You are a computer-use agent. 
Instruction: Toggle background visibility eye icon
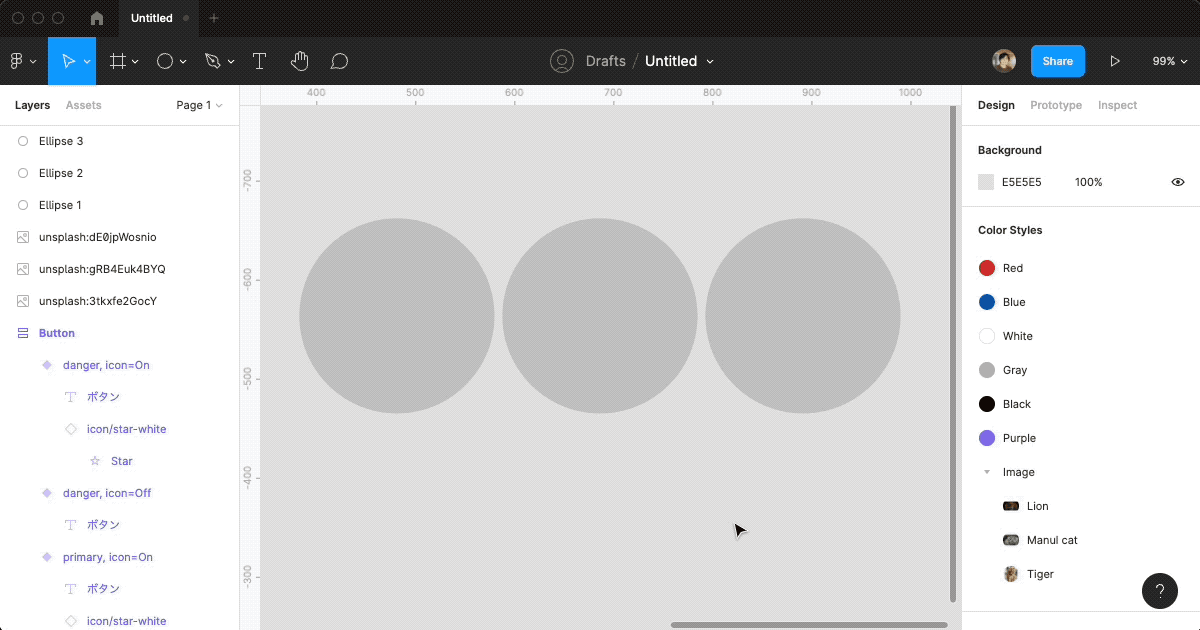[x=1177, y=182]
